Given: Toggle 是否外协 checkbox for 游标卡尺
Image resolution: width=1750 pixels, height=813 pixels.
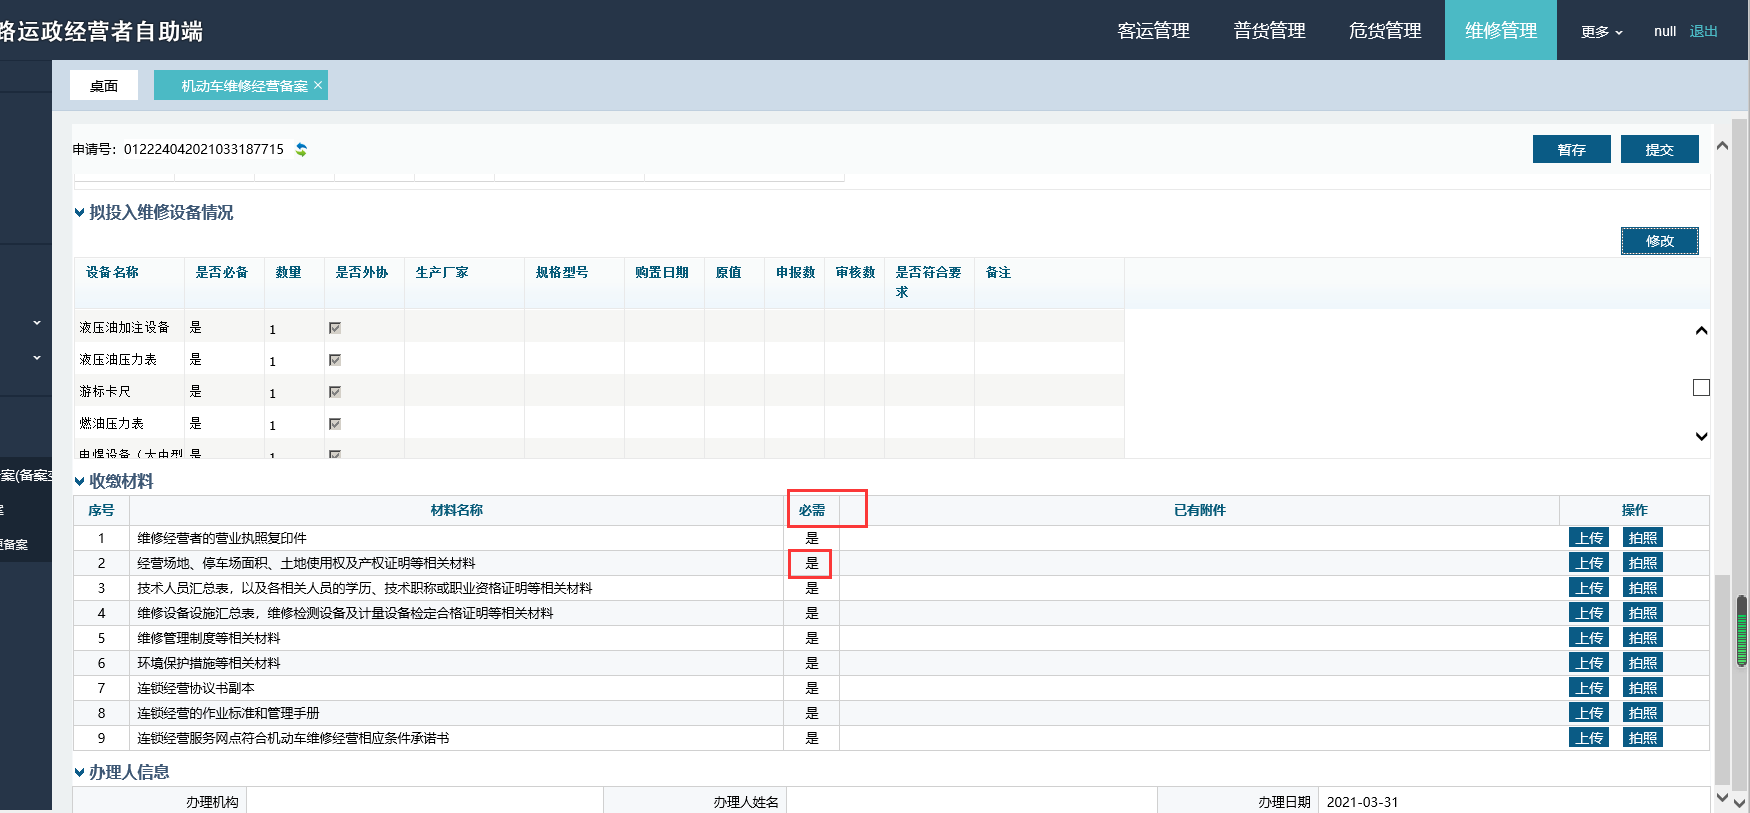Looking at the screenshot, I should pos(335,392).
